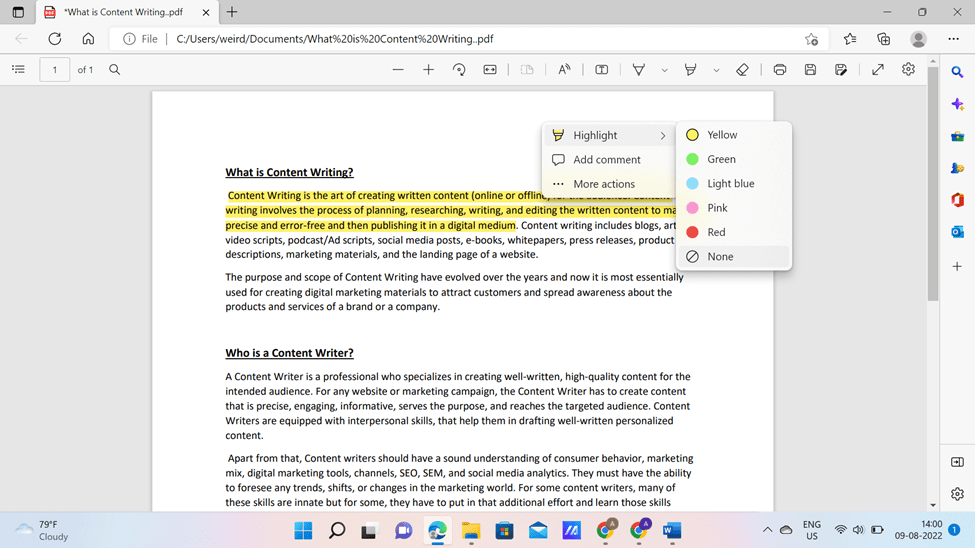Click the Add text icon
The height and width of the screenshot is (548, 975).
click(x=601, y=70)
